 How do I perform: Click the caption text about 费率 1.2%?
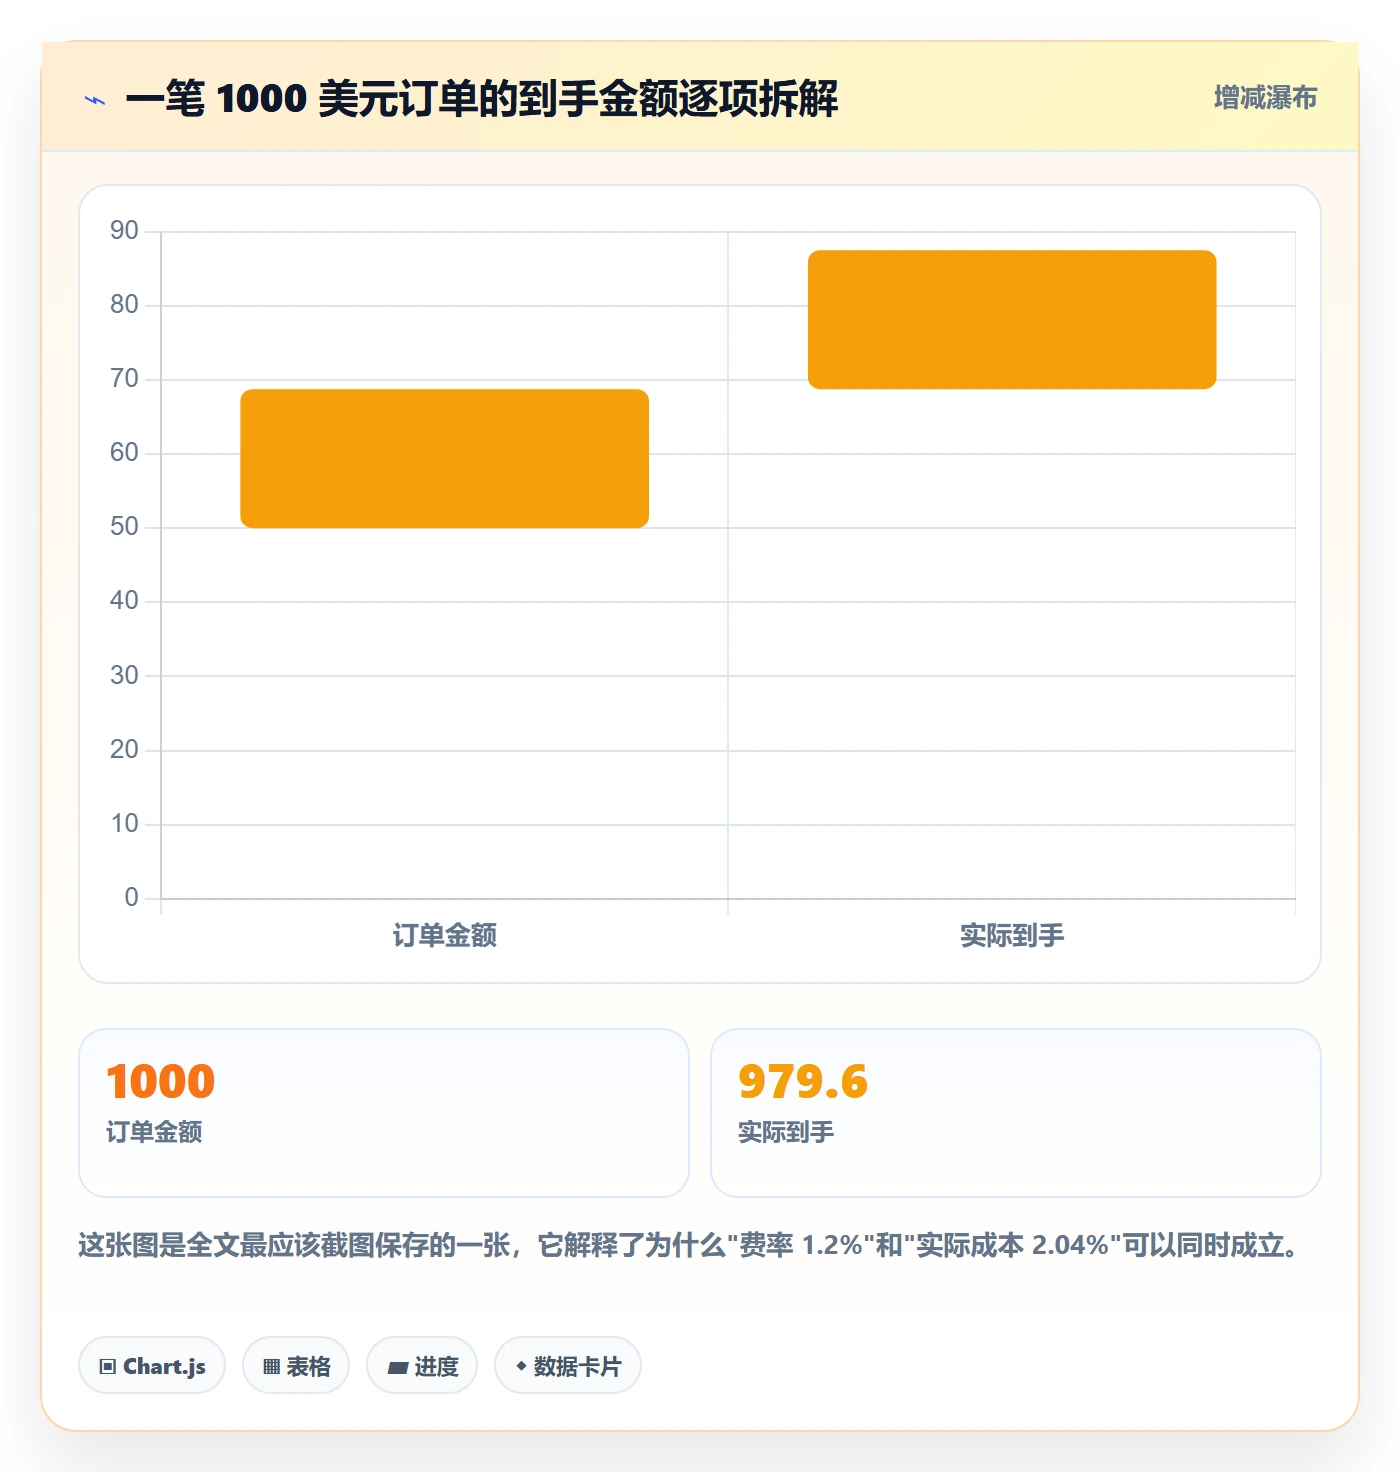click(x=690, y=1246)
